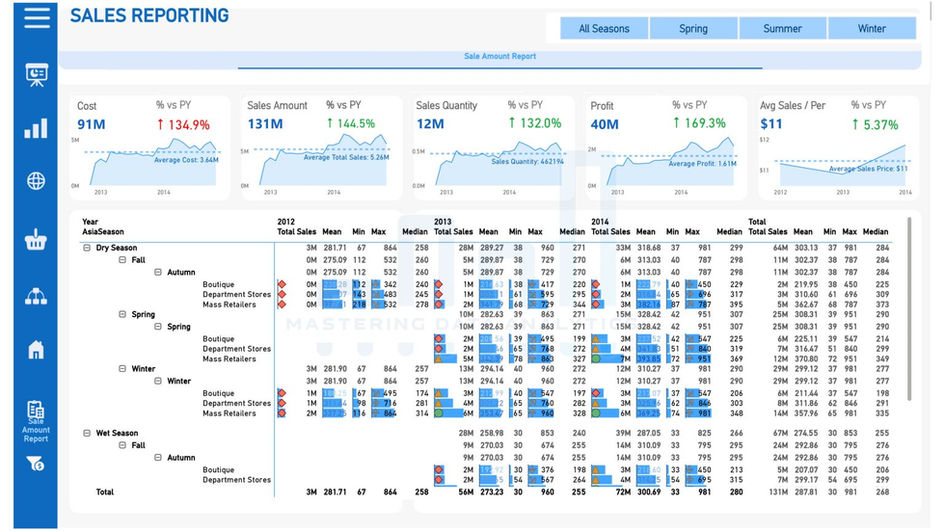Select the Winter slicer button
The width and height of the screenshot is (944, 531).
872,28
